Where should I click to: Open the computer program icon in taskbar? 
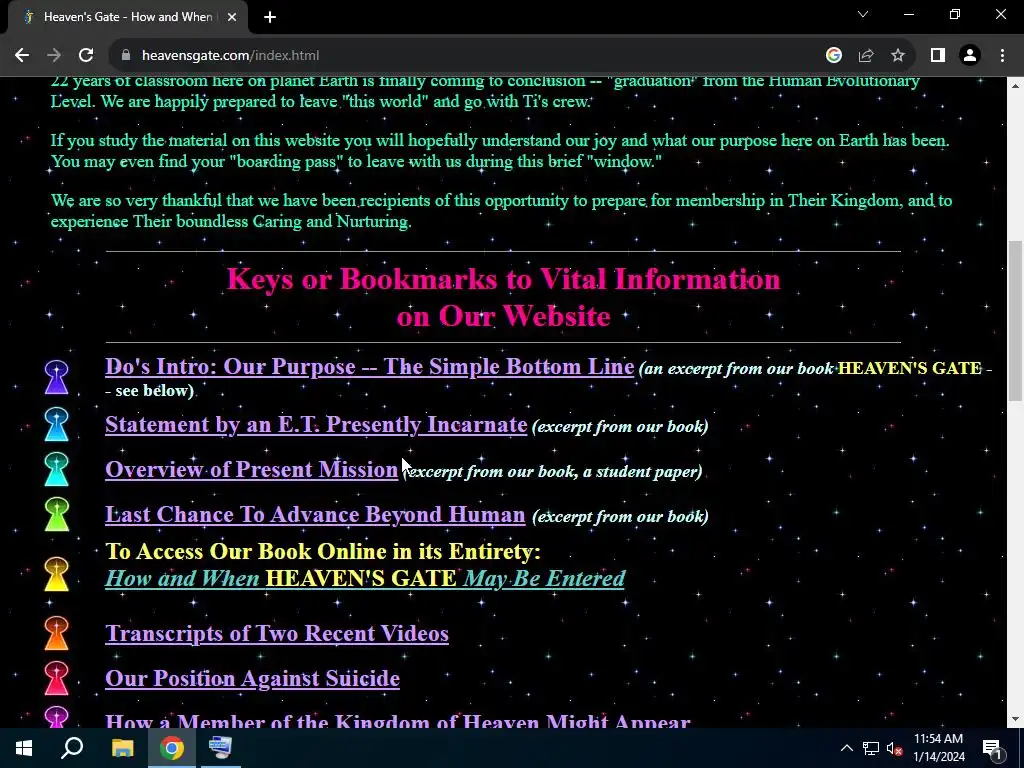click(x=220, y=748)
